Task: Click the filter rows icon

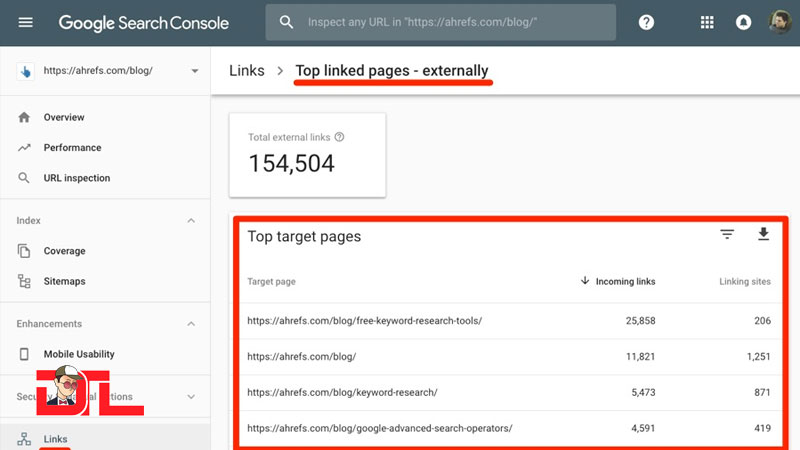Action: tap(727, 235)
